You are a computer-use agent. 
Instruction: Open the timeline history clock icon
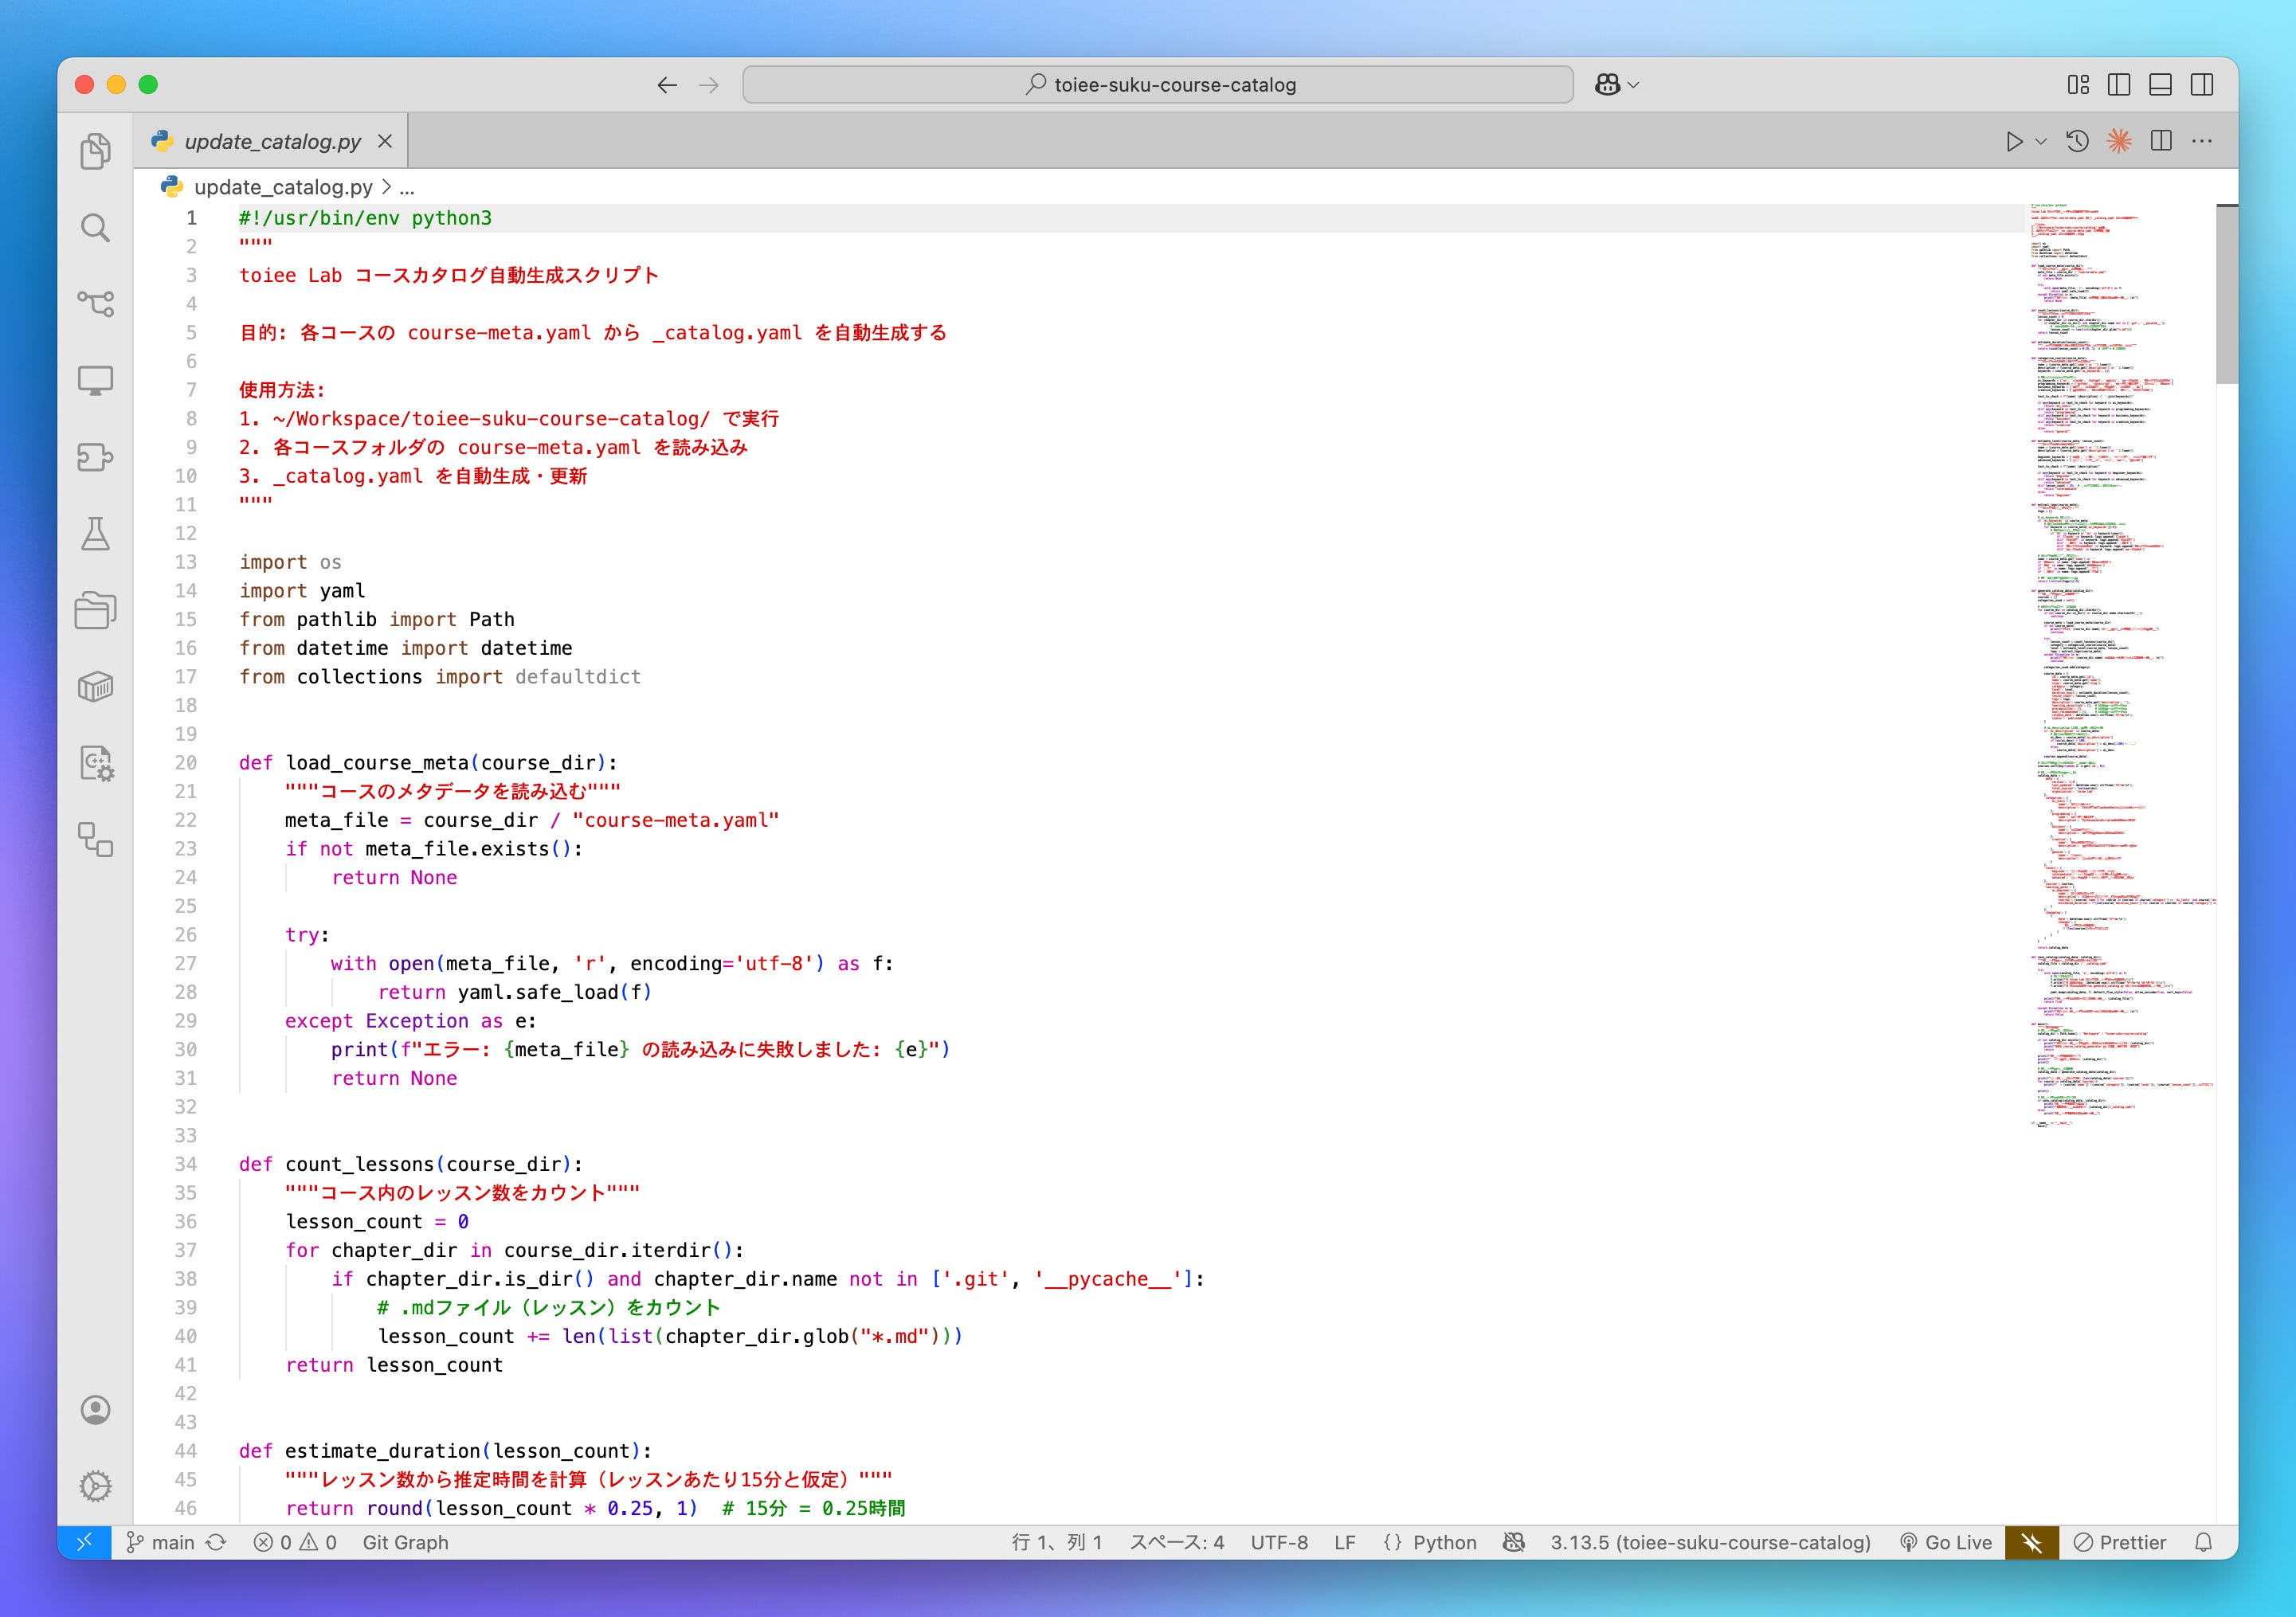tap(2077, 141)
